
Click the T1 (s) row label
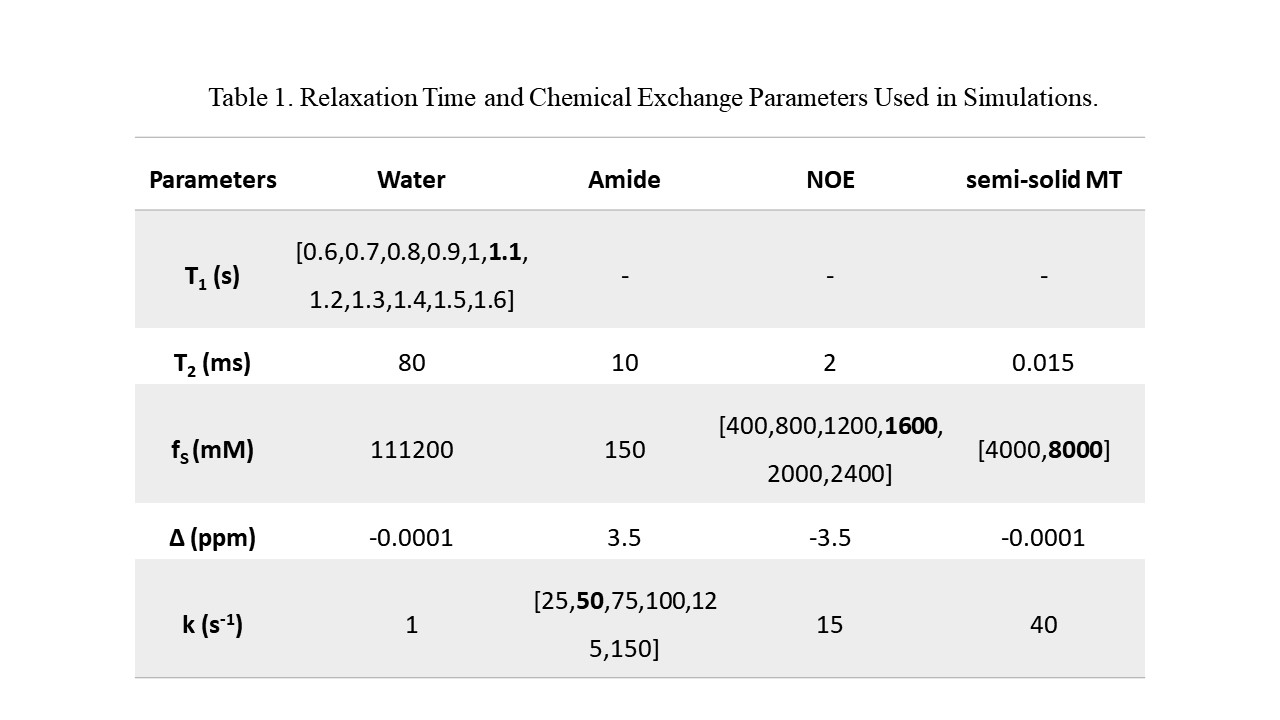[213, 277]
